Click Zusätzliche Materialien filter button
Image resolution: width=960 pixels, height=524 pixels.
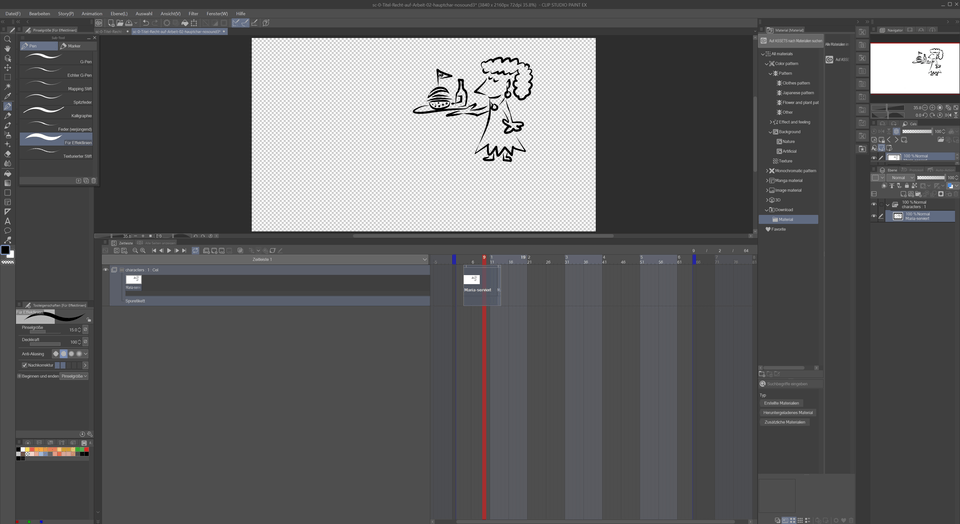click(785, 422)
